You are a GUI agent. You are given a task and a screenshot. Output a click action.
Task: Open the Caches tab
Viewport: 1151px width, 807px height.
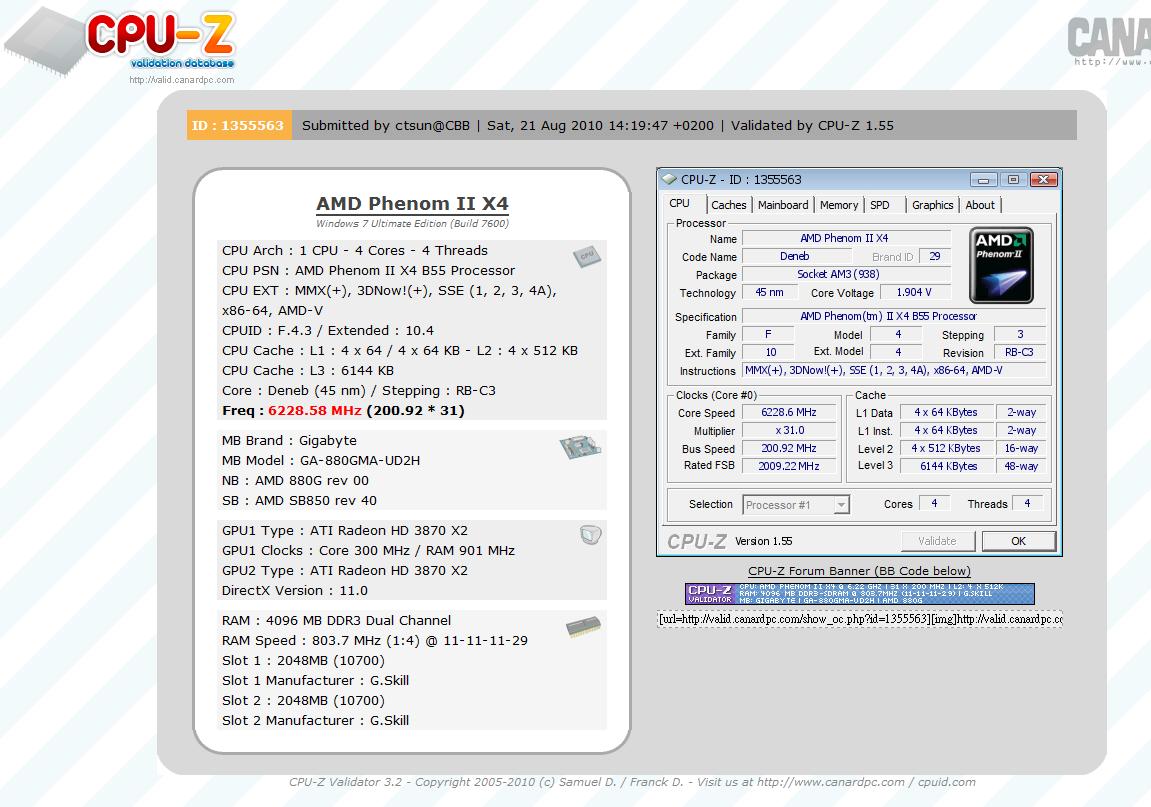(728, 205)
